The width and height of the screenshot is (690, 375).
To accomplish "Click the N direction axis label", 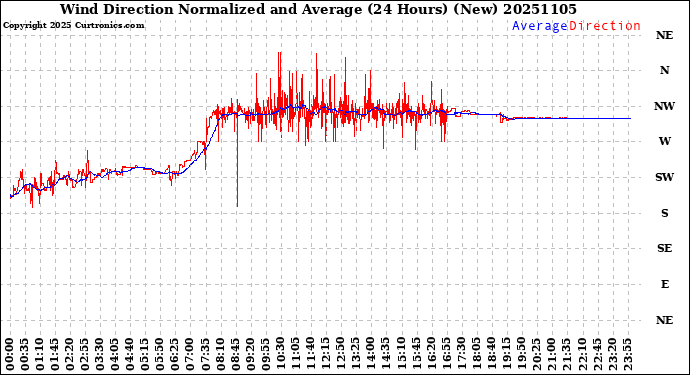I will pos(664,70).
